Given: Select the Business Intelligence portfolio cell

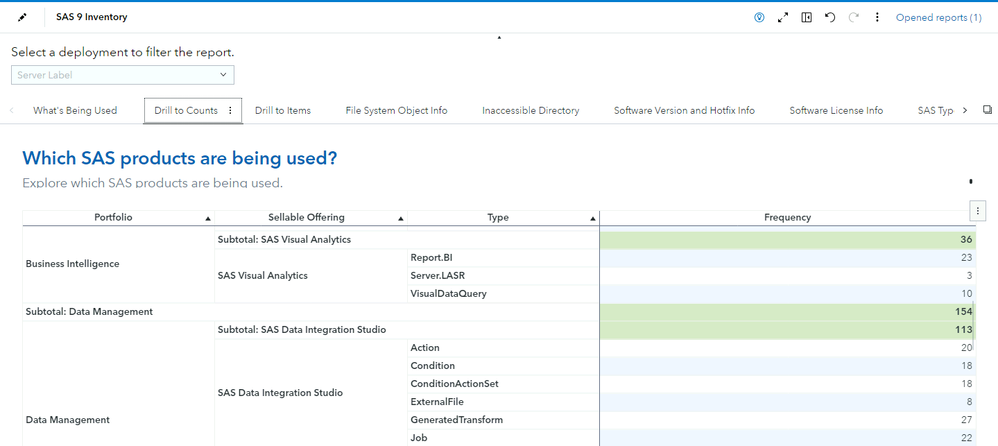Looking at the screenshot, I should [x=118, y=264].
